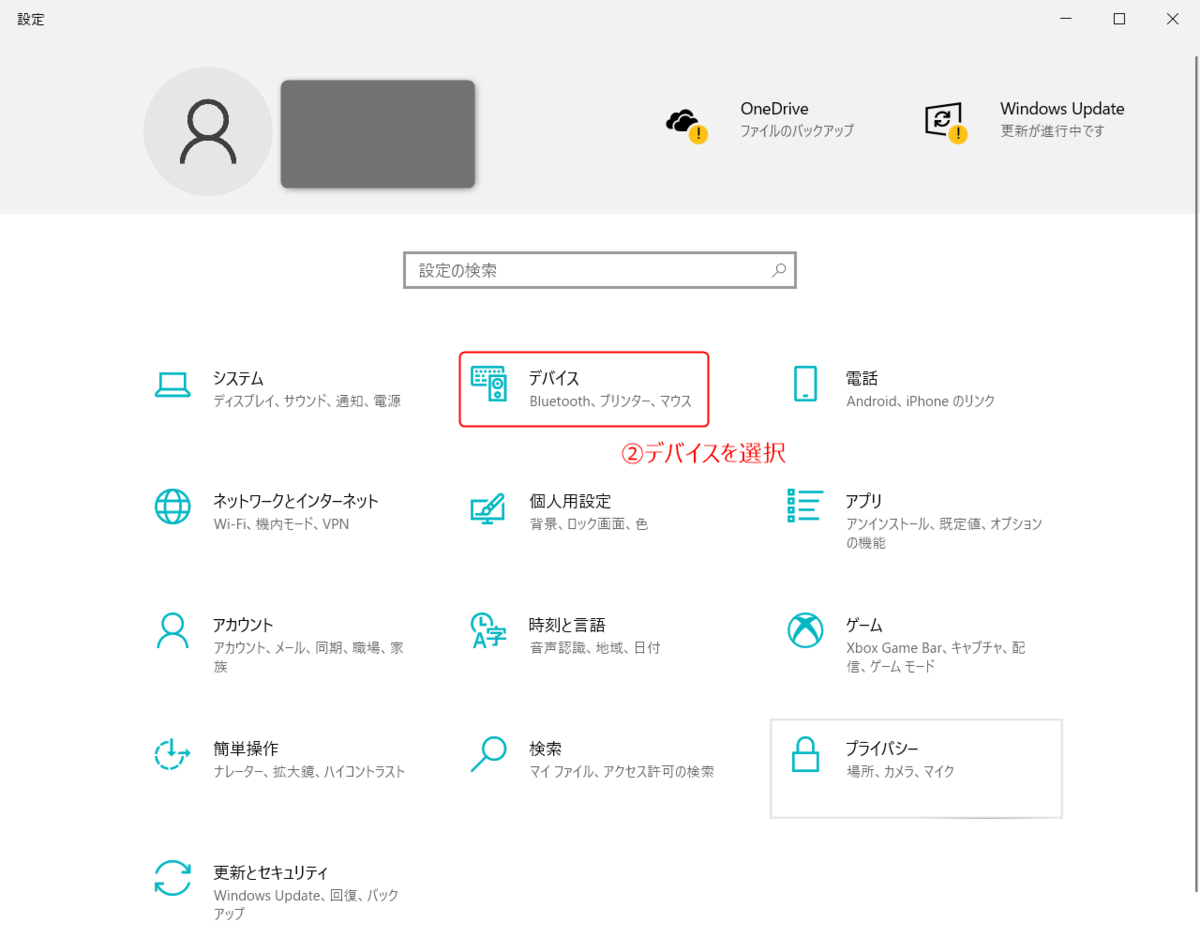Open the アカウント person icon

pyautogui.click(x=172, y=630)
